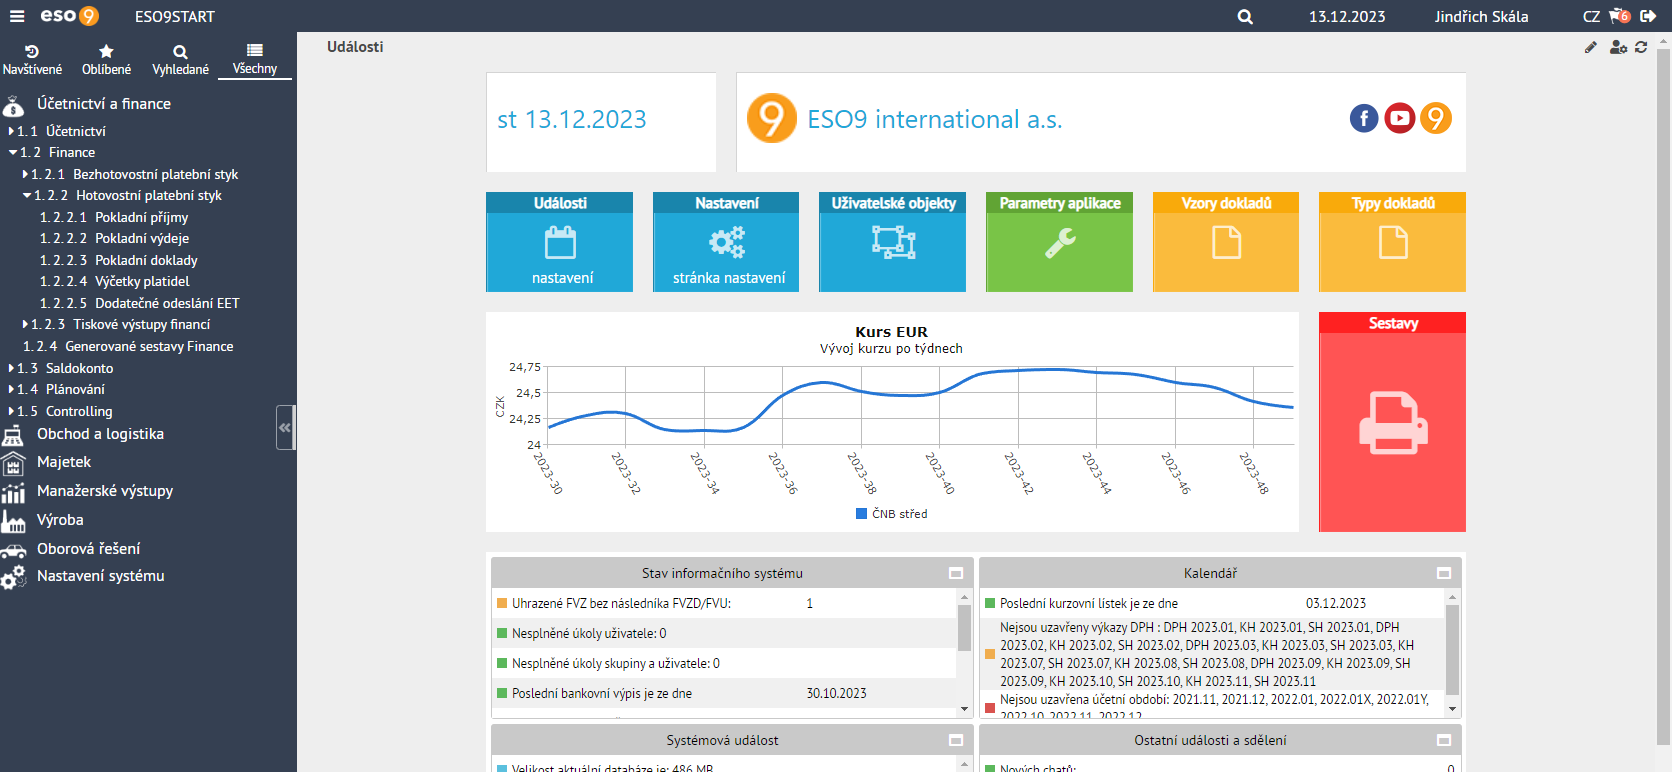The image size is (1672, 772).
Task: Expand the 1.4 Plánování tree node
Action: click(x=11, y=390)
